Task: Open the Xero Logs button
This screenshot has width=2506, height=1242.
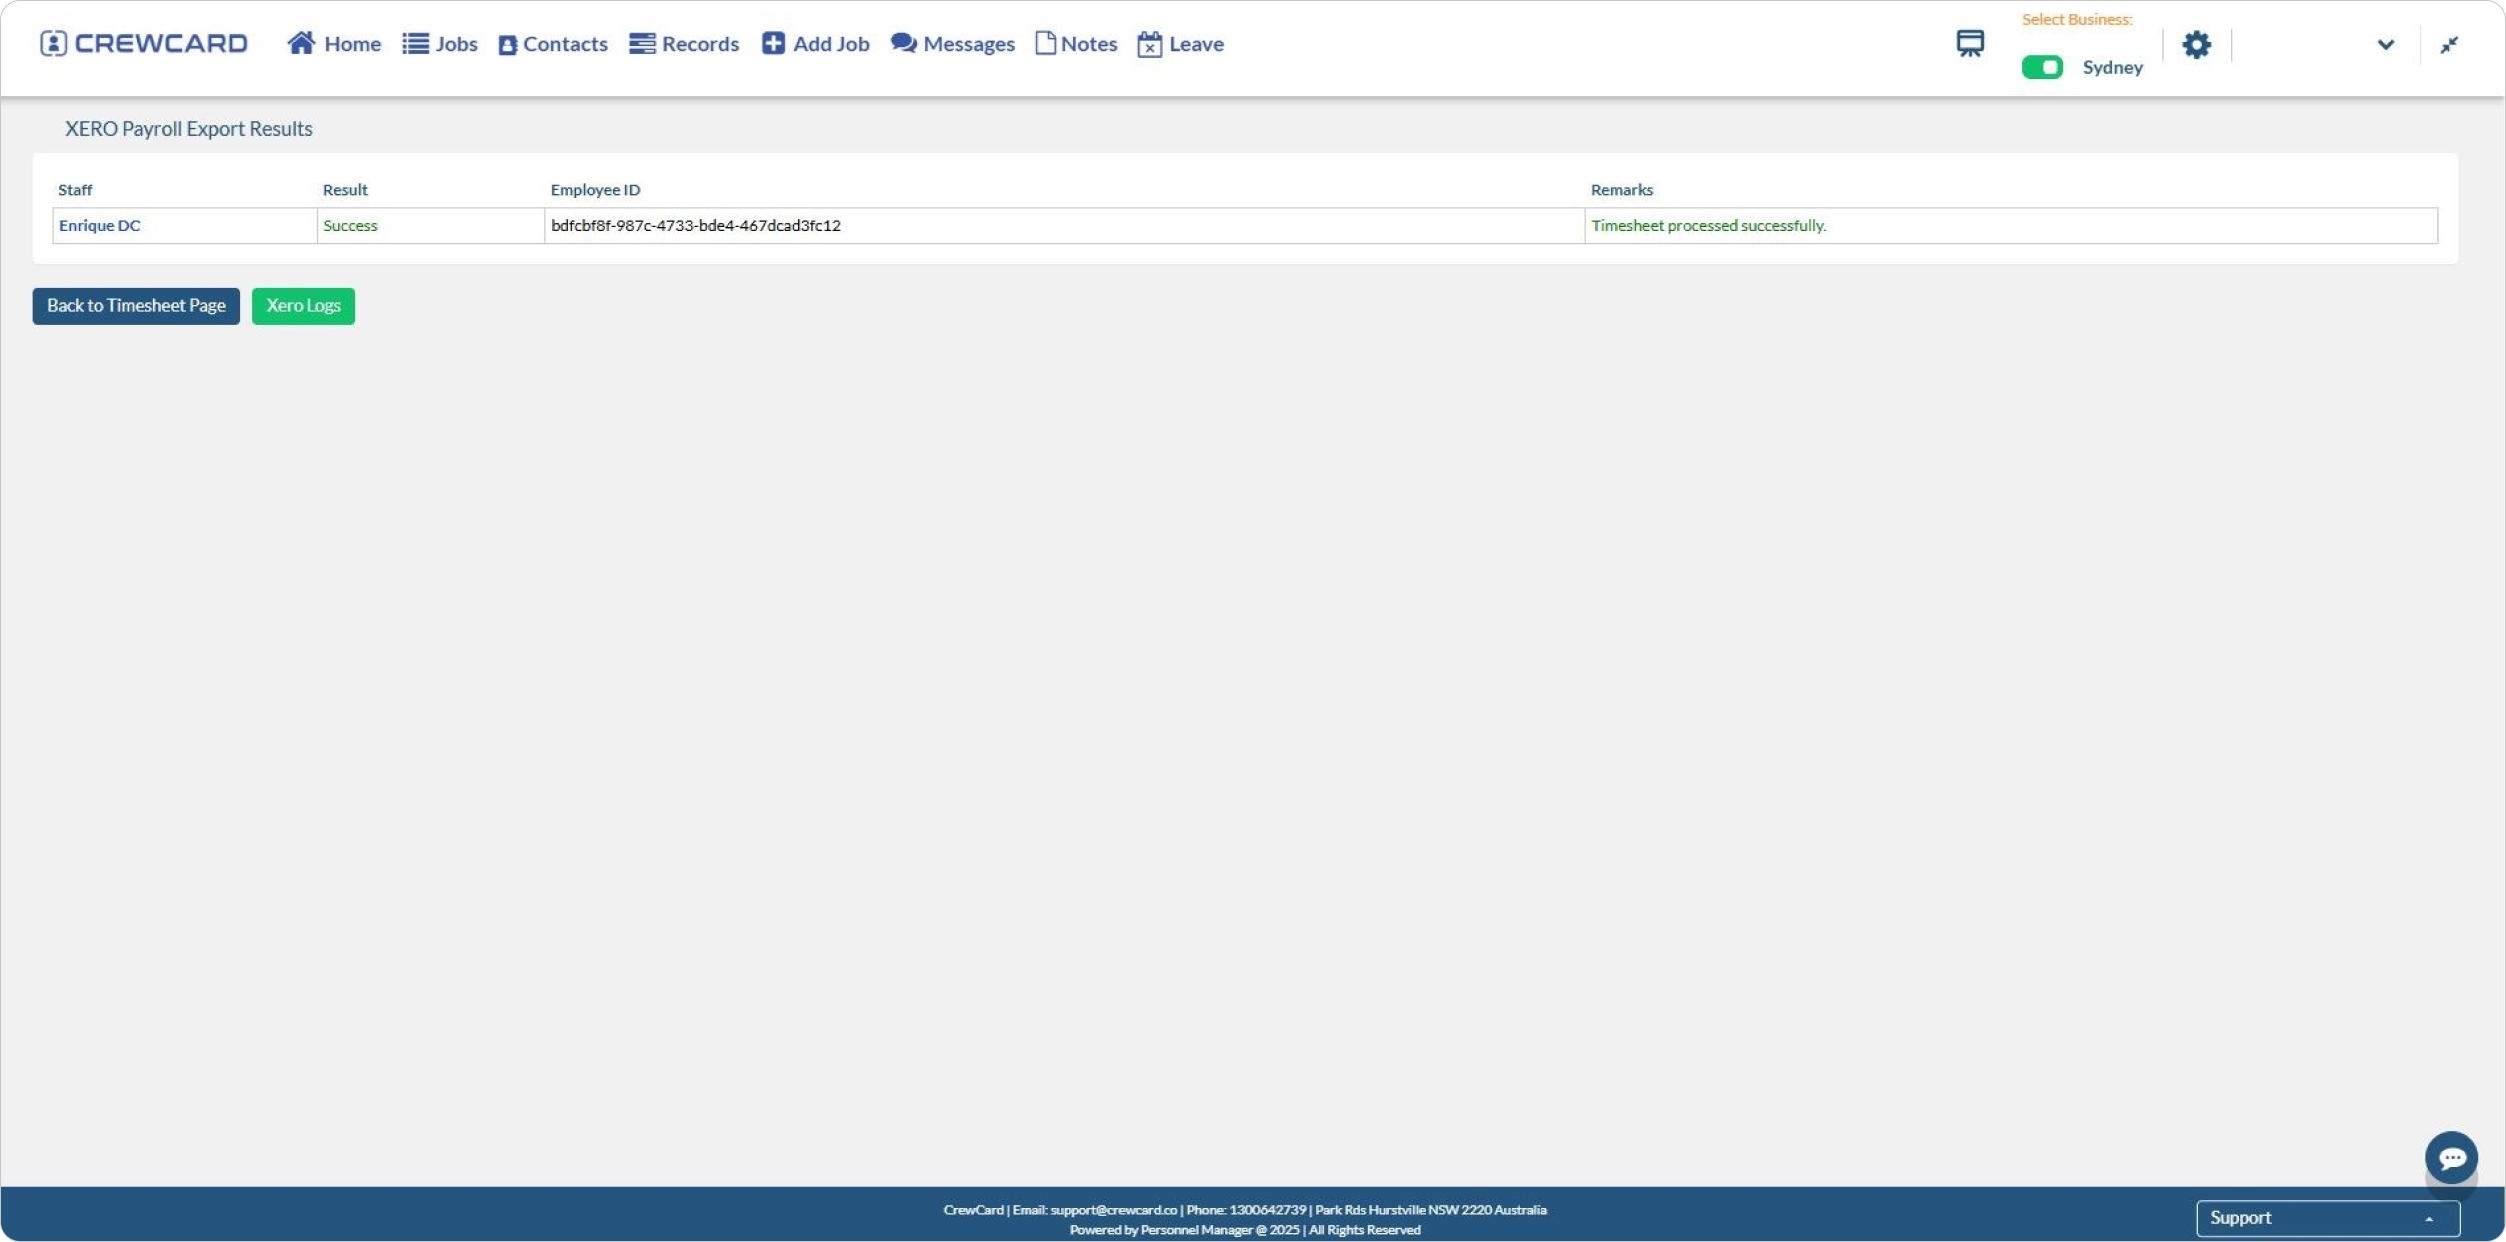Action: pos(303,306)
